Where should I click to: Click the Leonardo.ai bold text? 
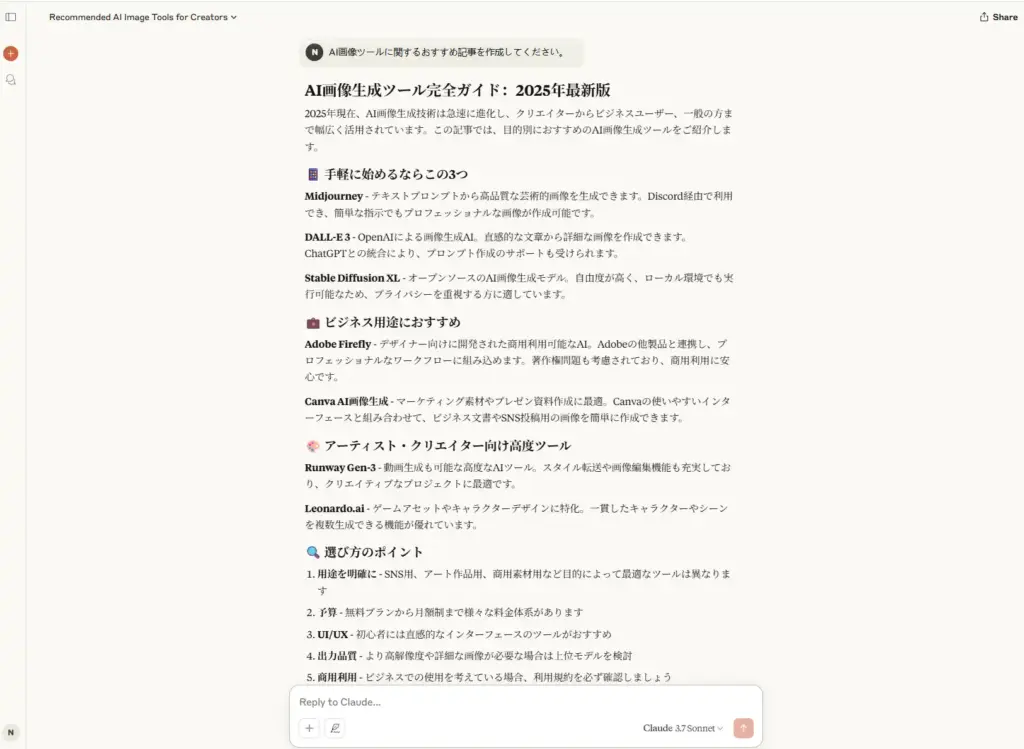pos(334,508)
